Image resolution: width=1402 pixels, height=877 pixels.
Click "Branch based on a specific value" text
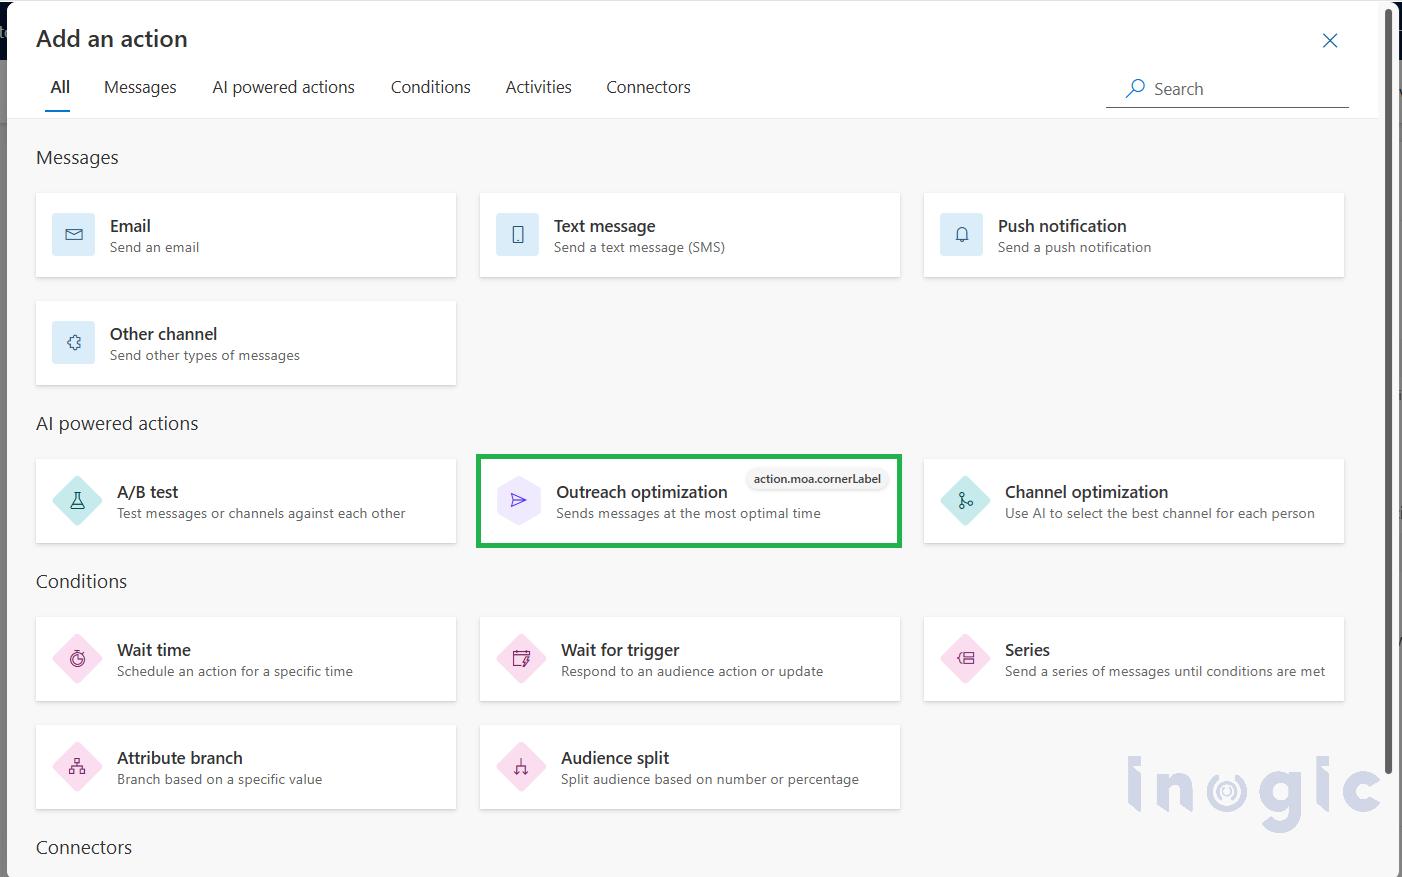(219, 779)
